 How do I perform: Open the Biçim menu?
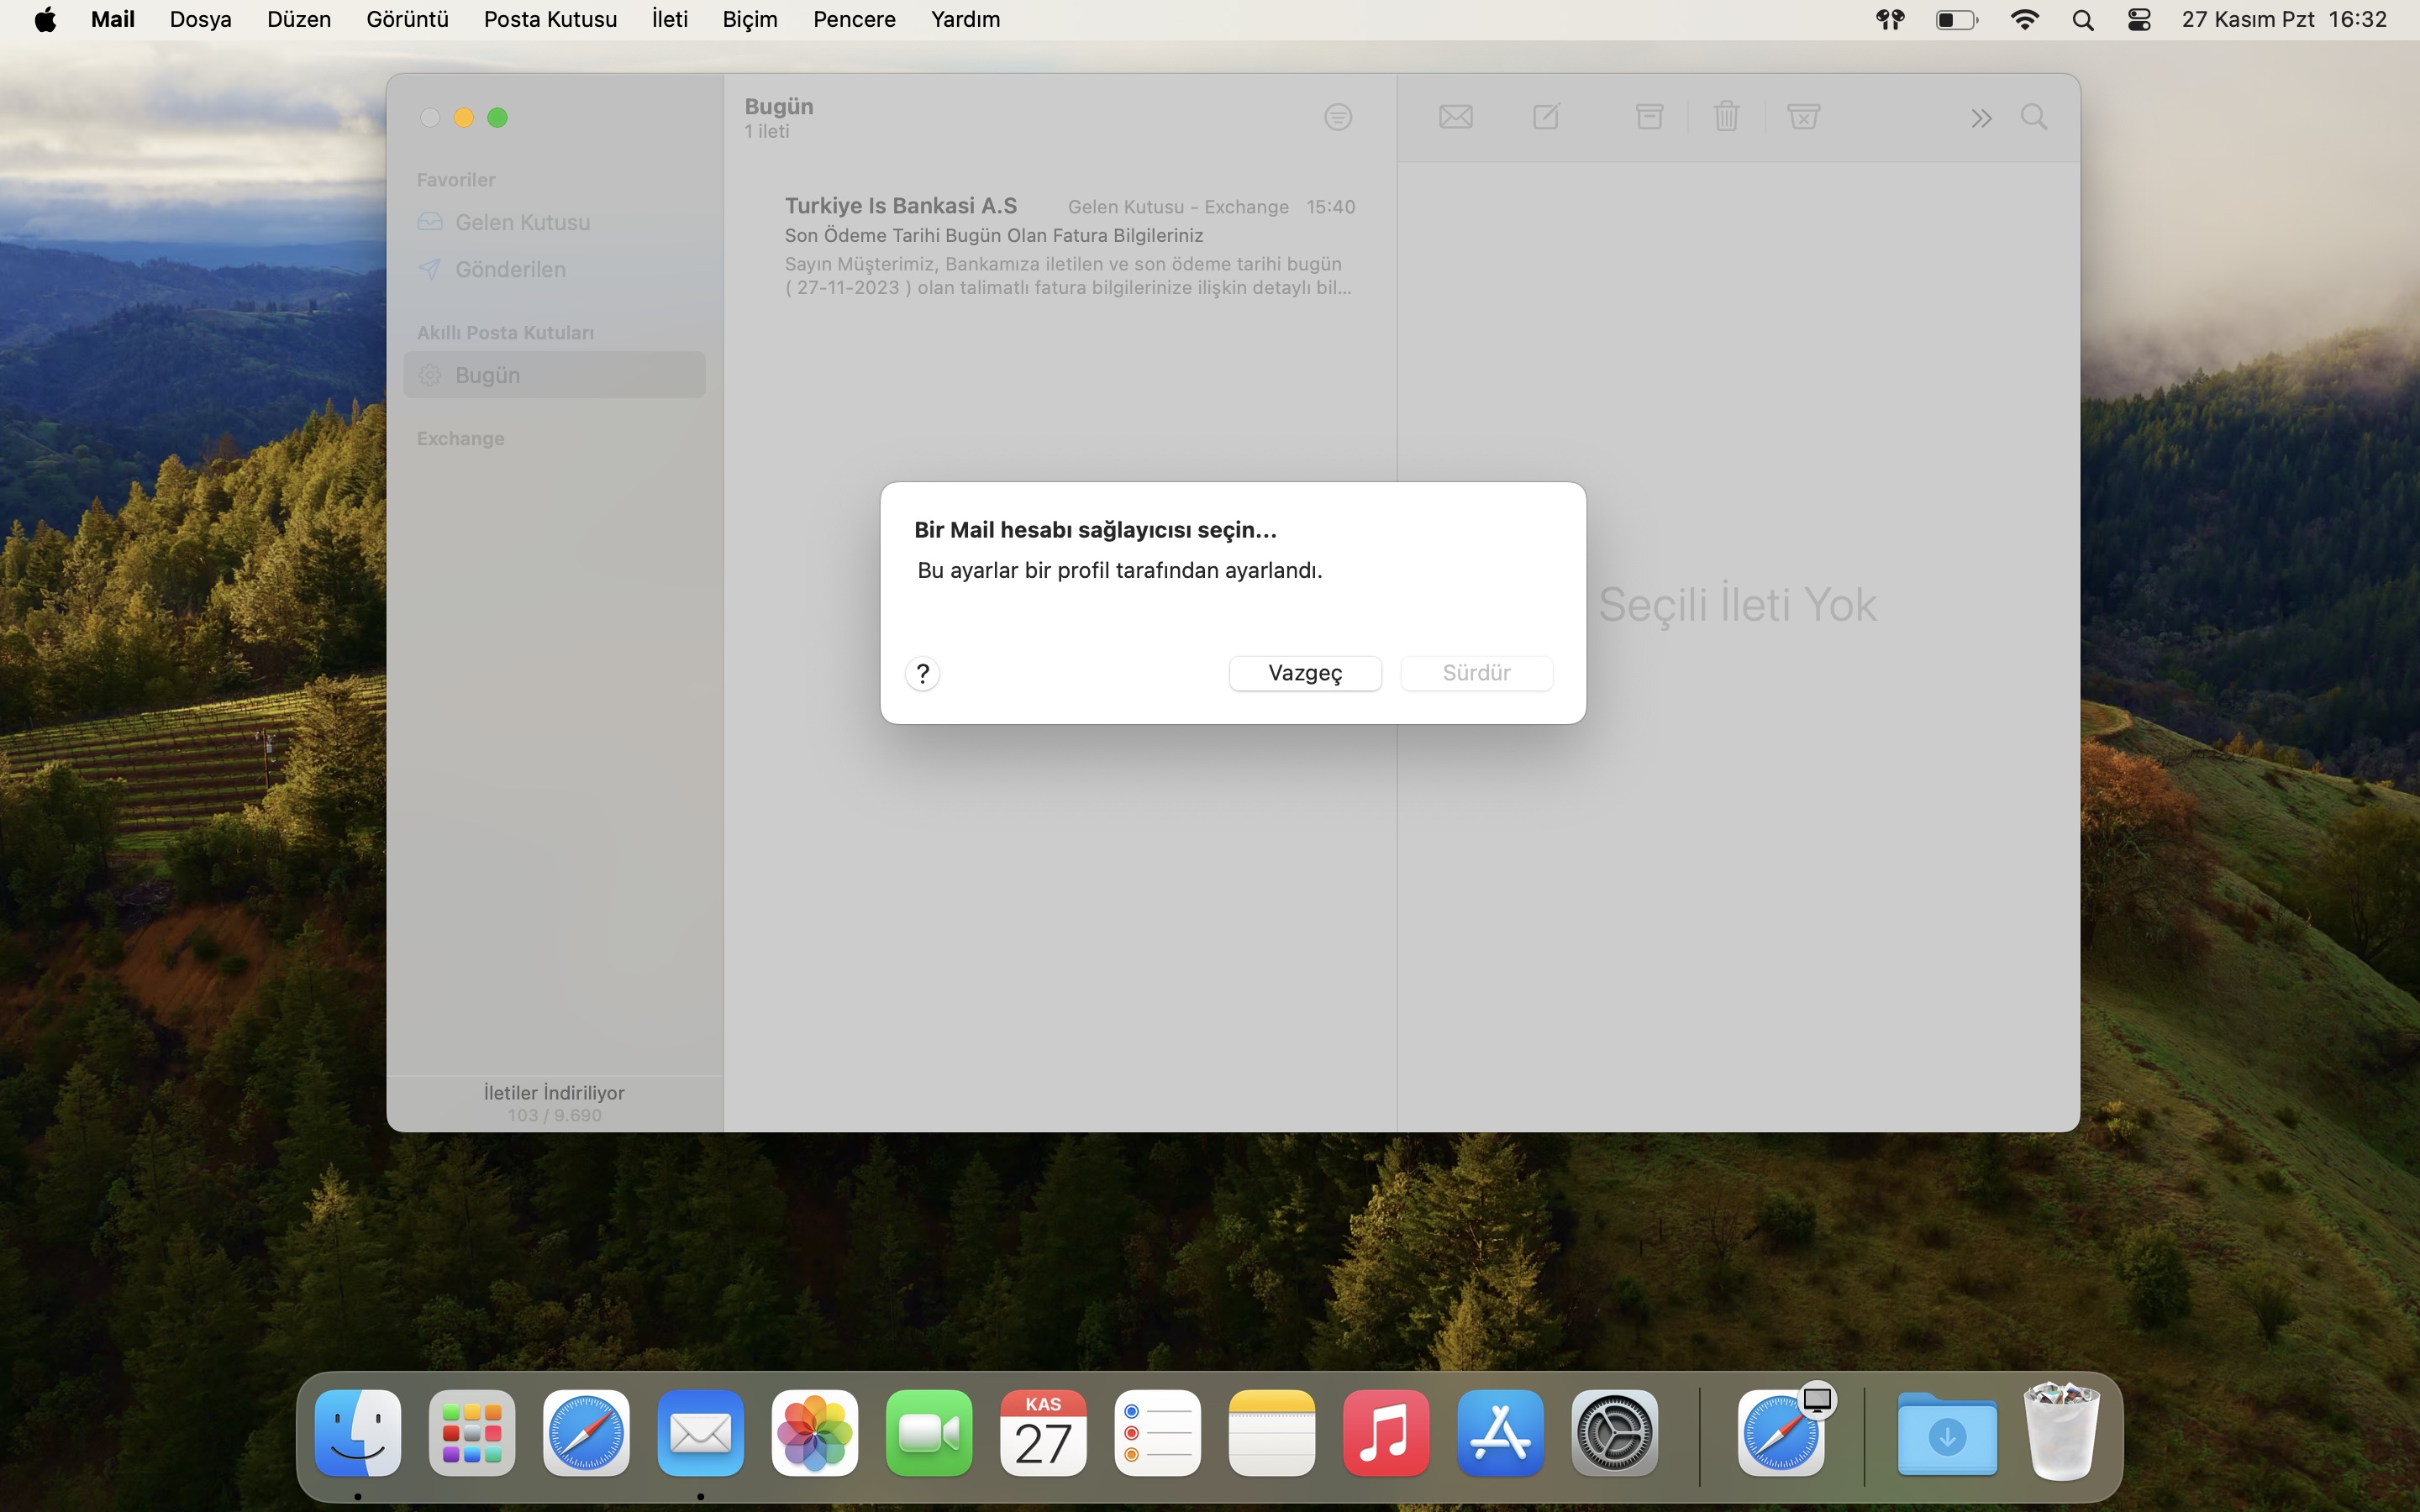point(750,19)
